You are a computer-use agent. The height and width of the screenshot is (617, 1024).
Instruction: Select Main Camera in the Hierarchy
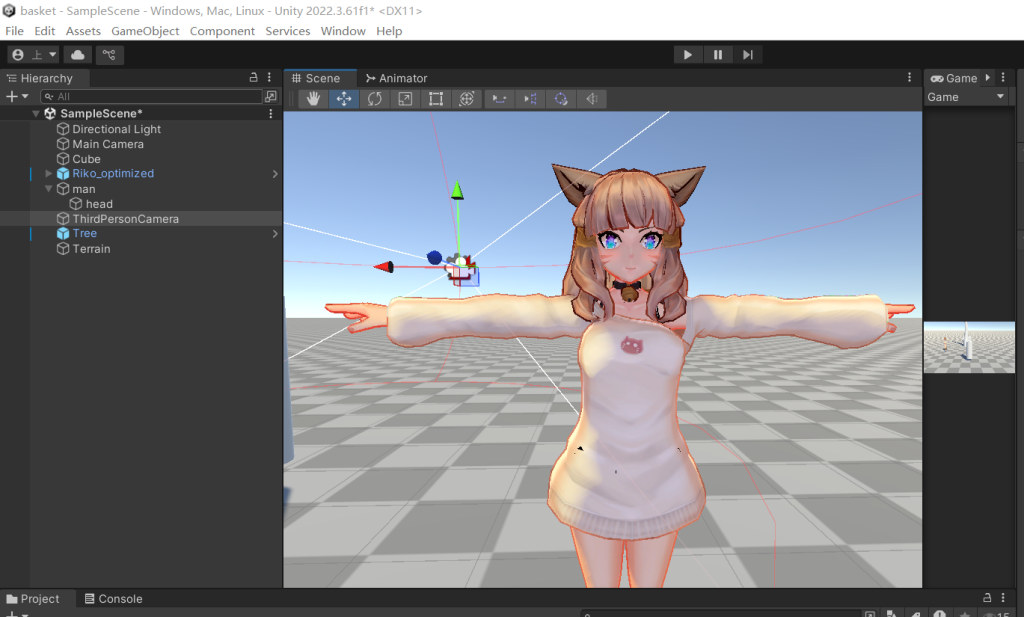click(x=108, y=144)
